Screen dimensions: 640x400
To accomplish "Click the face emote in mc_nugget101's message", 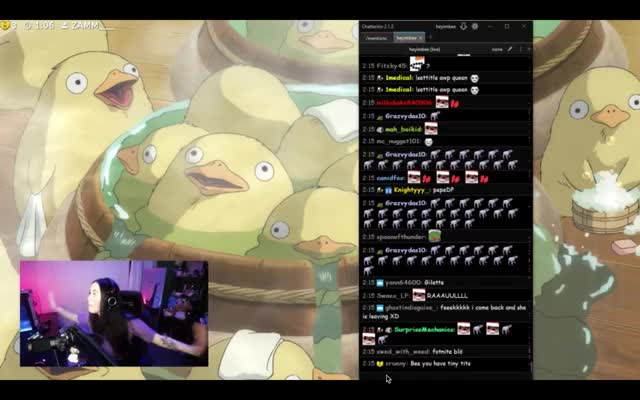I will pyautogui.click(x=428, y=142).
